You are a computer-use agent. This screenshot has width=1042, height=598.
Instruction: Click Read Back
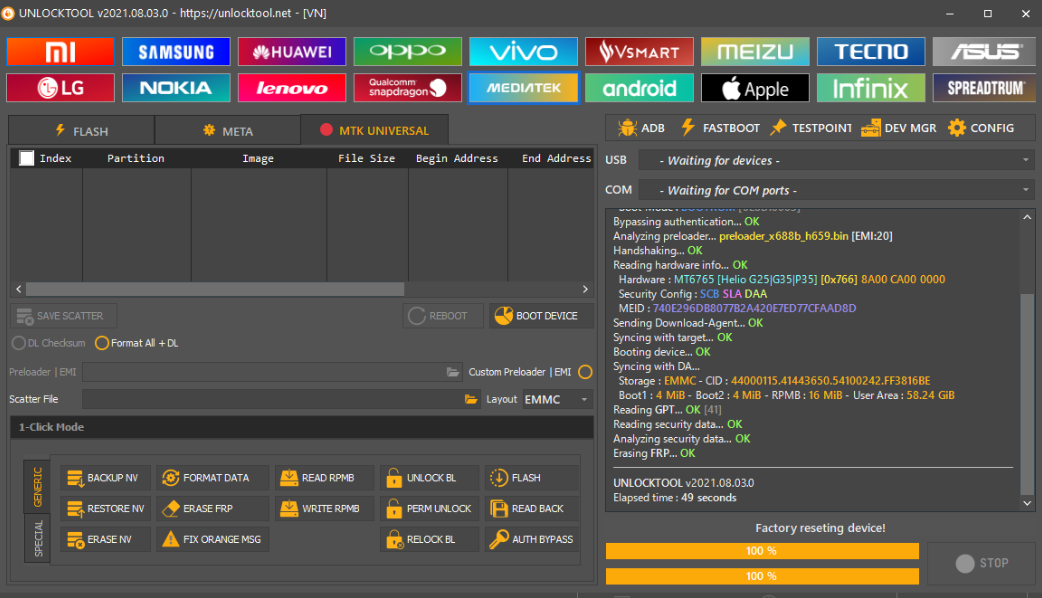click(532, 508)
